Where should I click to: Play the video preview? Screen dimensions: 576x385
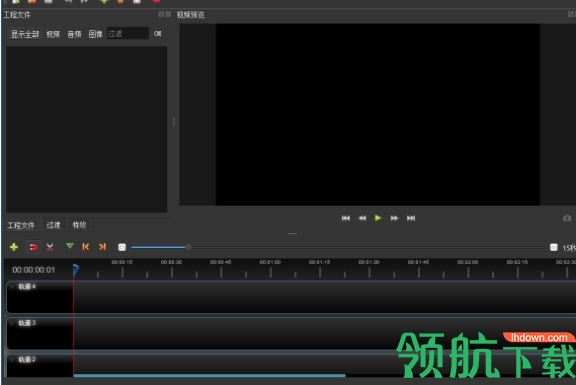coord(378,218)
